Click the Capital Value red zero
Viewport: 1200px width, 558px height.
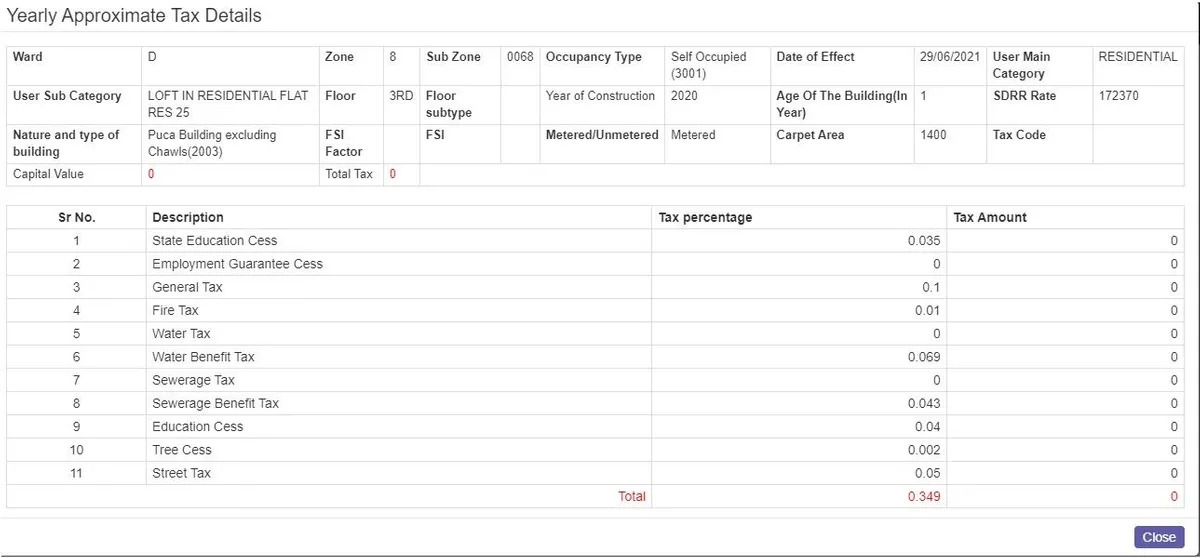coord(151,174)
